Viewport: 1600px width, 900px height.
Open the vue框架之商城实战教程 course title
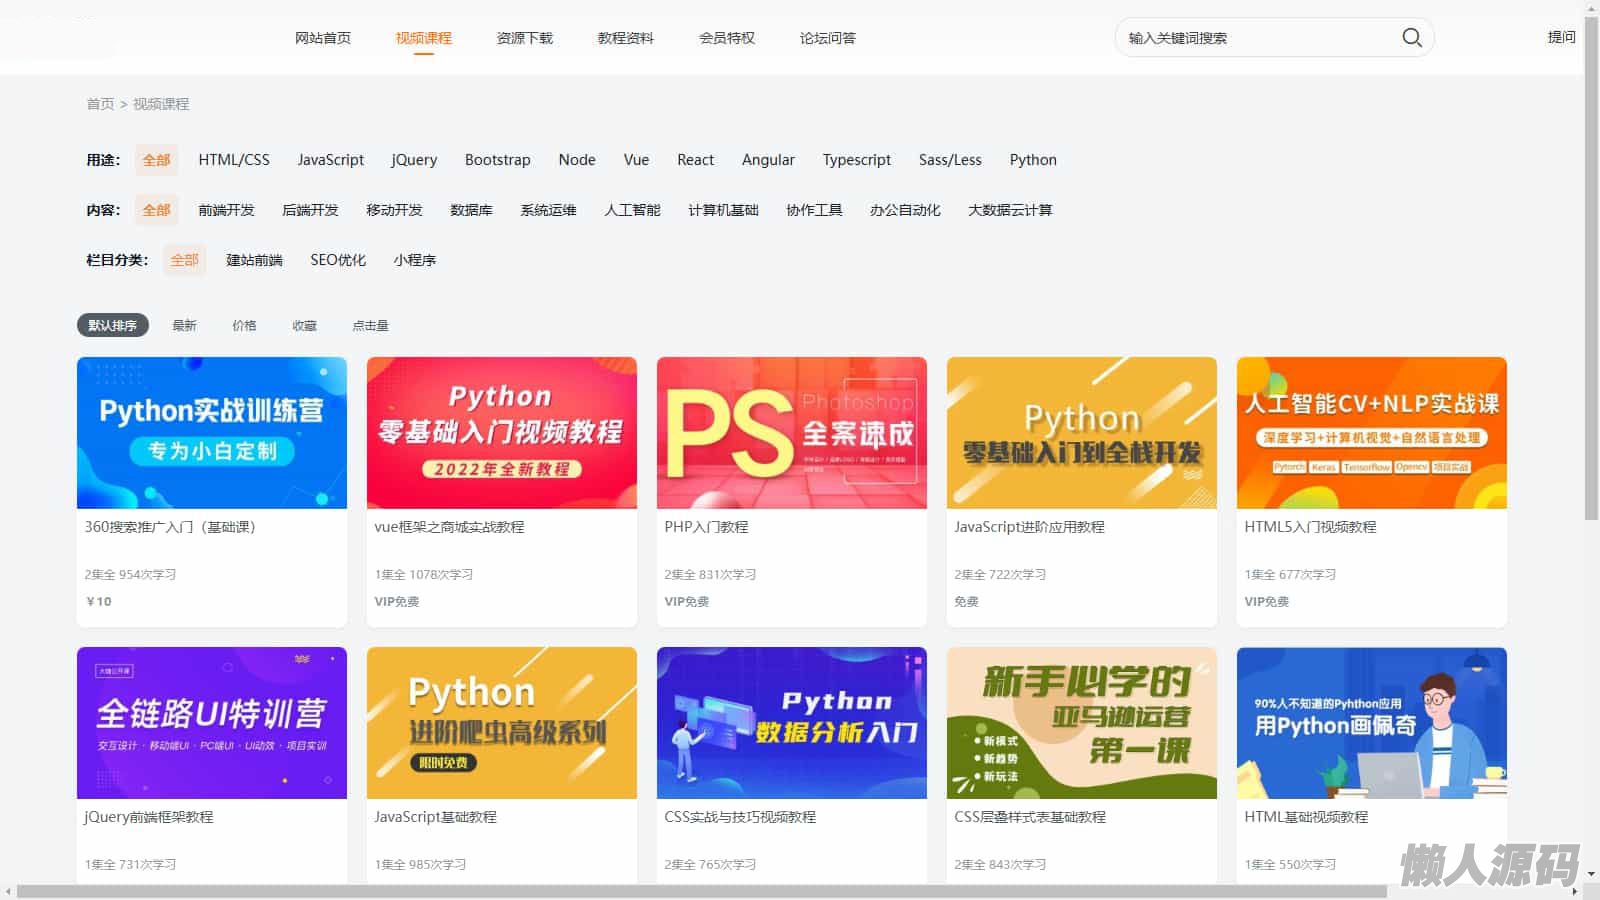[x=449, y=527]
